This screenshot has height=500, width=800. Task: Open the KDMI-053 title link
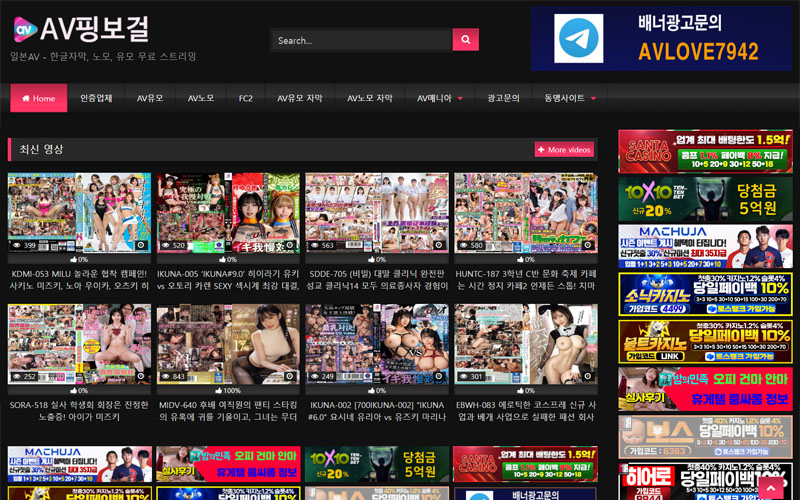click(79, 280)
